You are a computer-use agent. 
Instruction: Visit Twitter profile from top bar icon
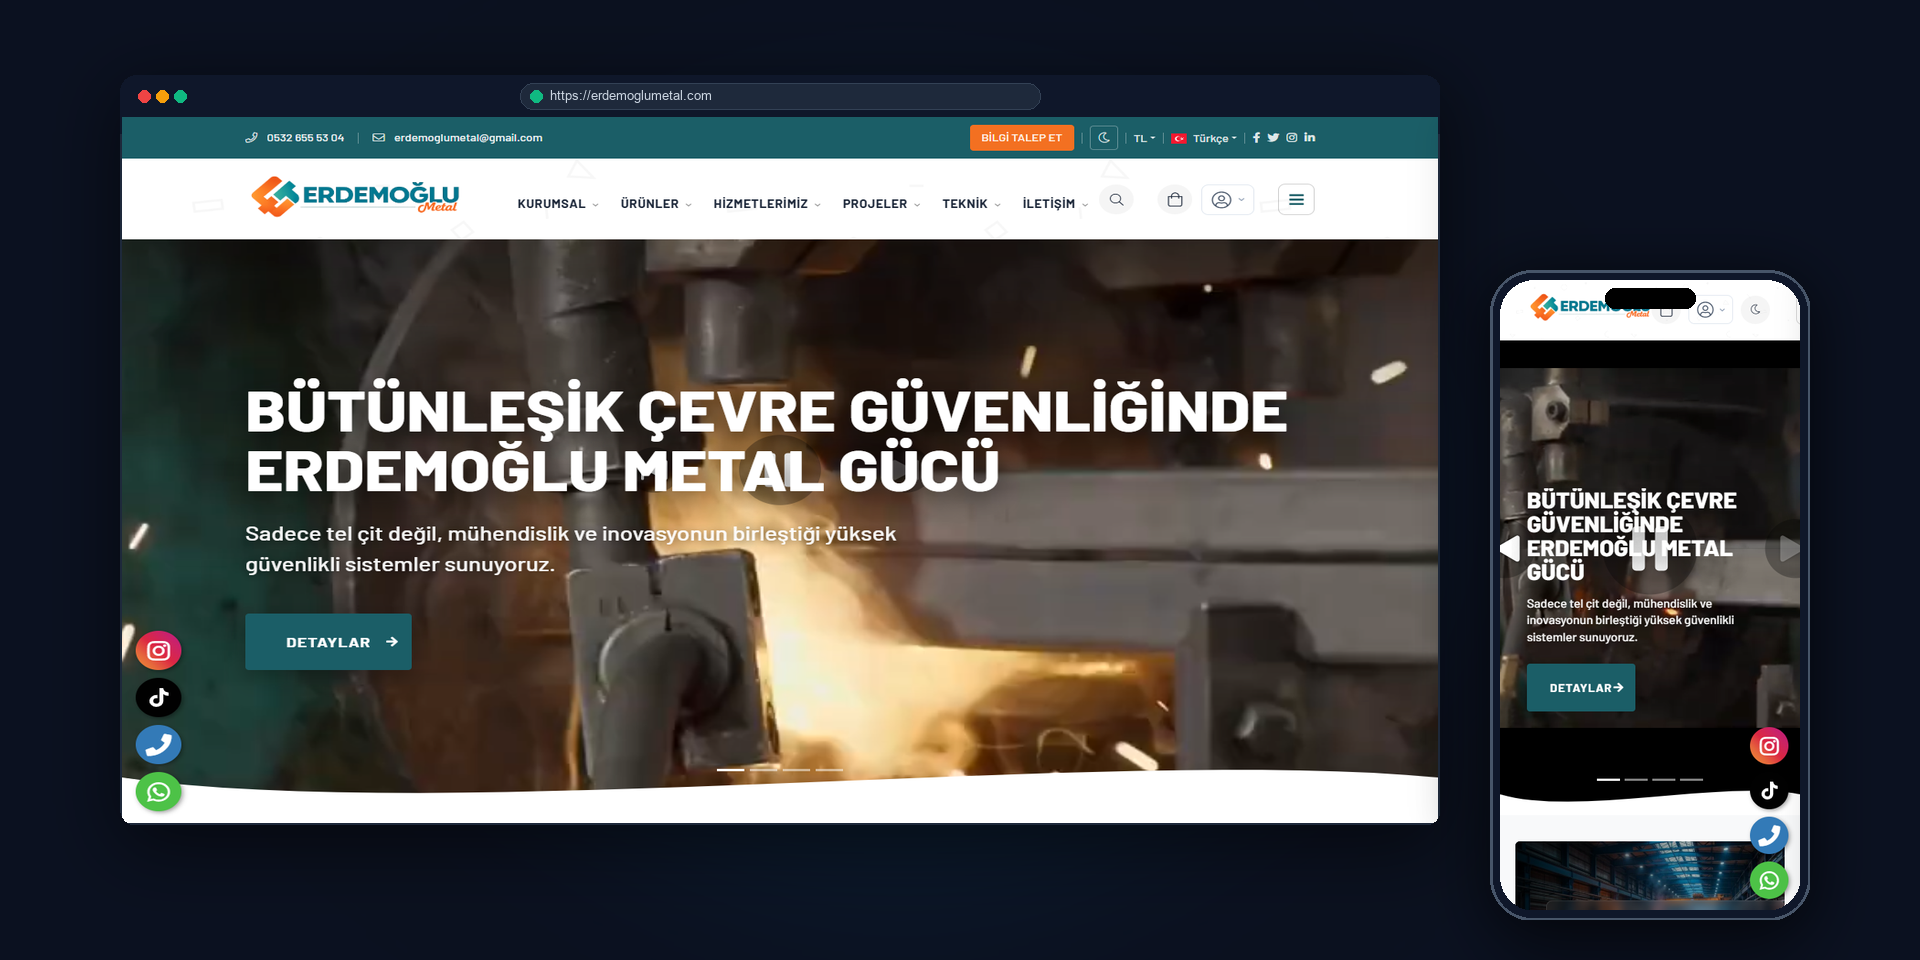click(1273, 138)
